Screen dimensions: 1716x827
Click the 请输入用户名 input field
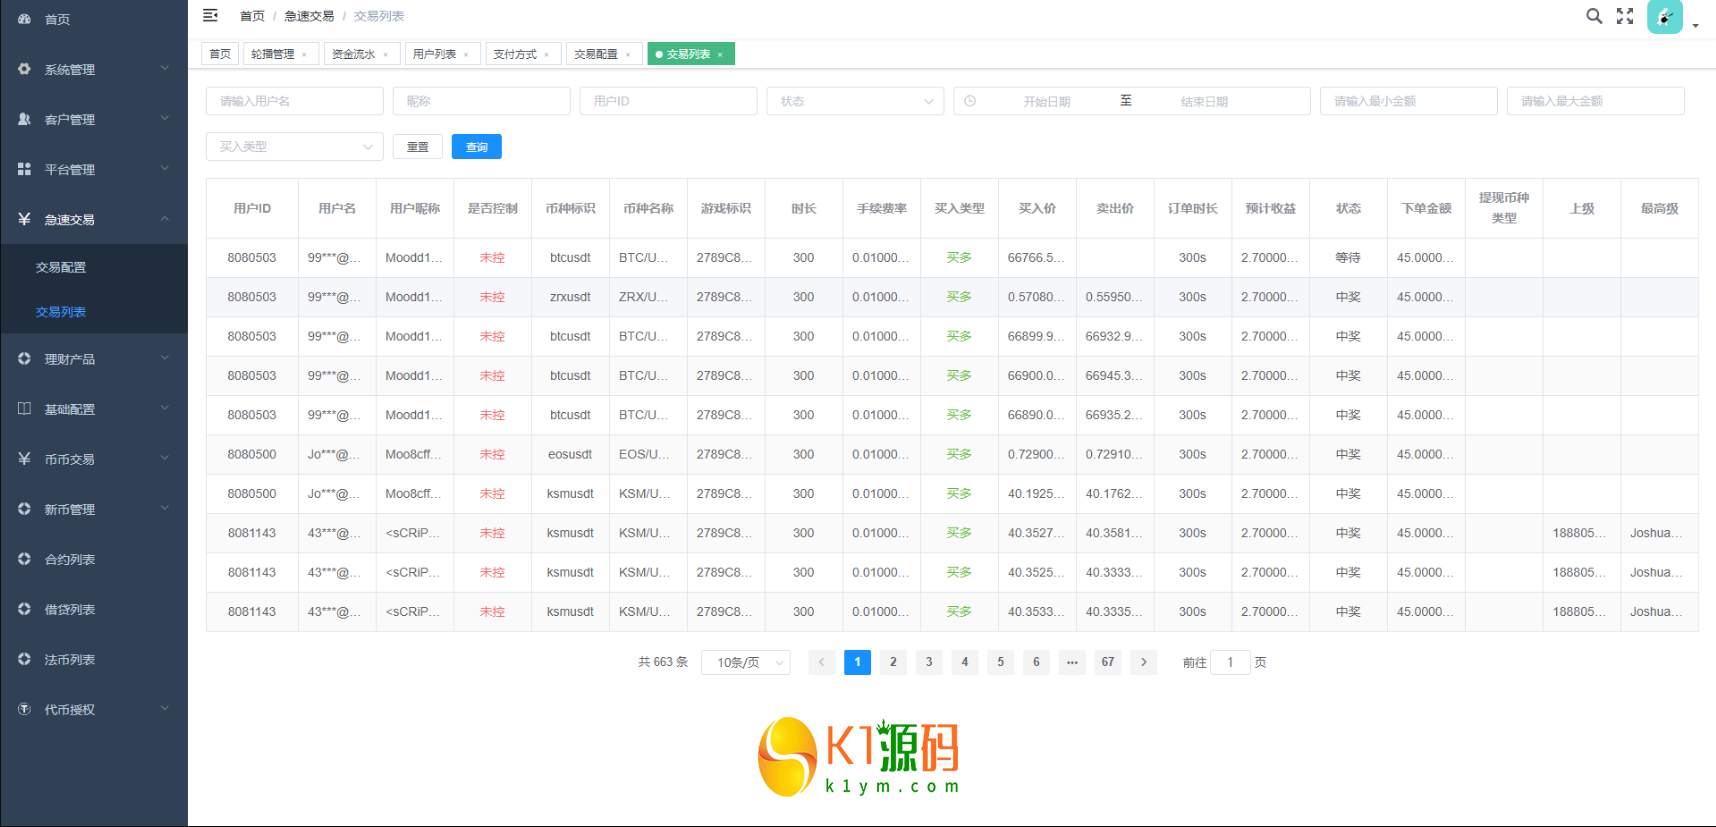[x=294, y=101]
